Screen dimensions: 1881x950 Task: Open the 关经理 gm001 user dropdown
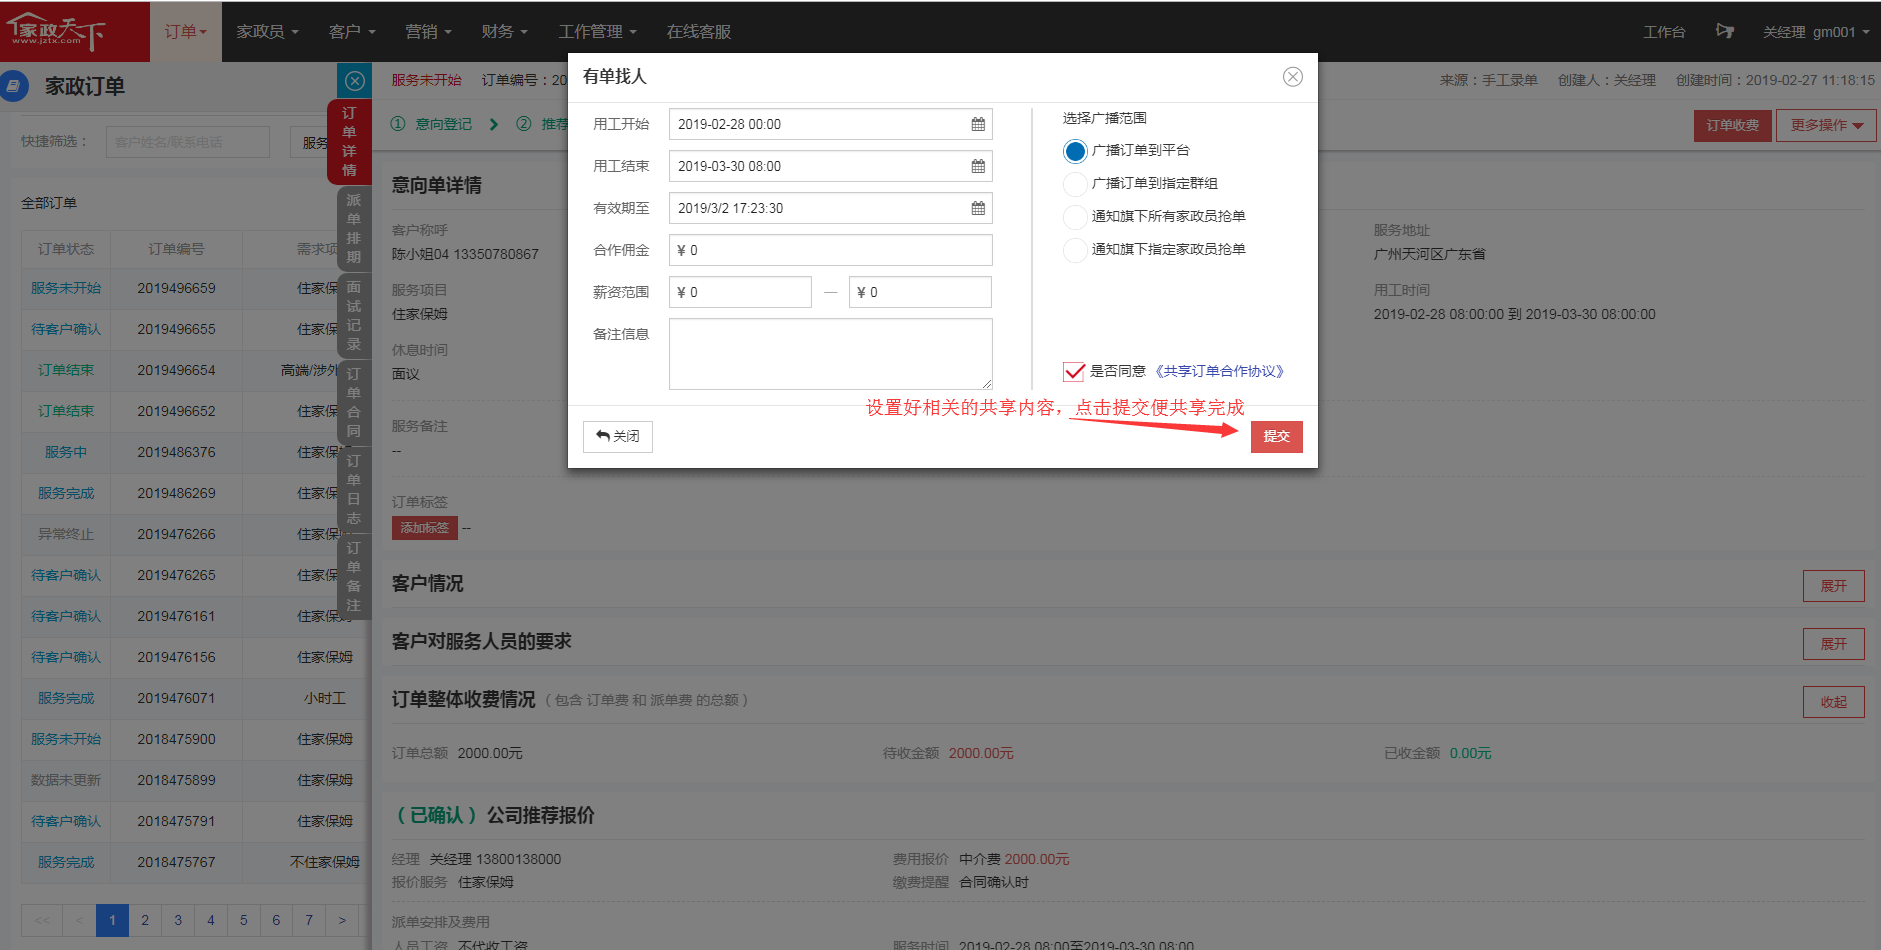tap(1815, 32)
